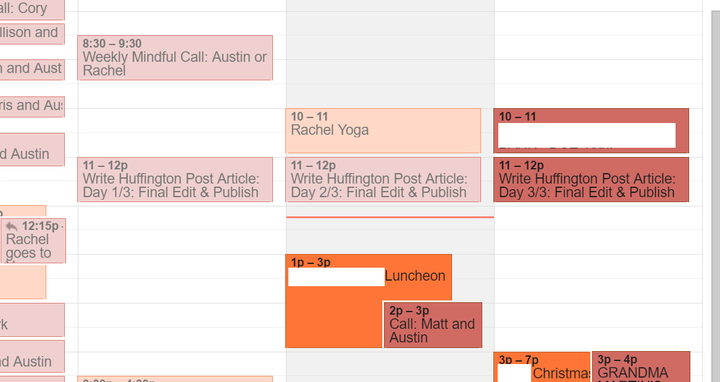Click the redacted dark red 10 – 11 event
The height and width of the screenshot is (382, 720).
(591, 131)
